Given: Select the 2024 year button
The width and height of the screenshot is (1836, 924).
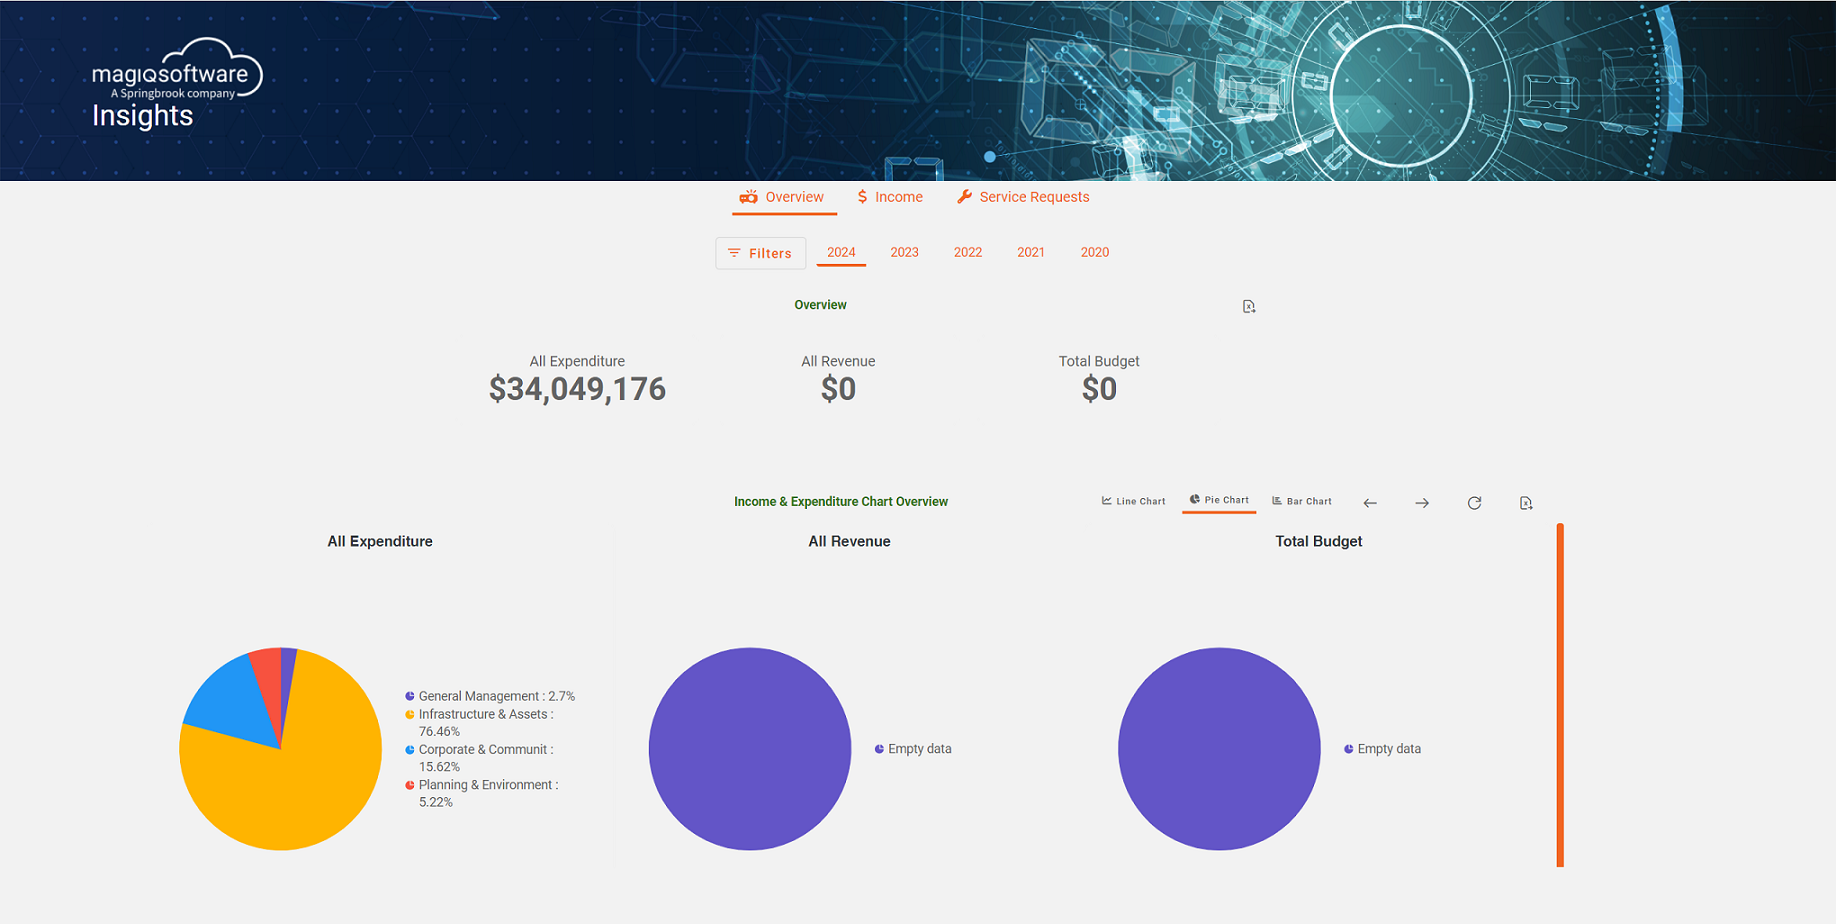Looking at the screenshot, I should 841,252.
